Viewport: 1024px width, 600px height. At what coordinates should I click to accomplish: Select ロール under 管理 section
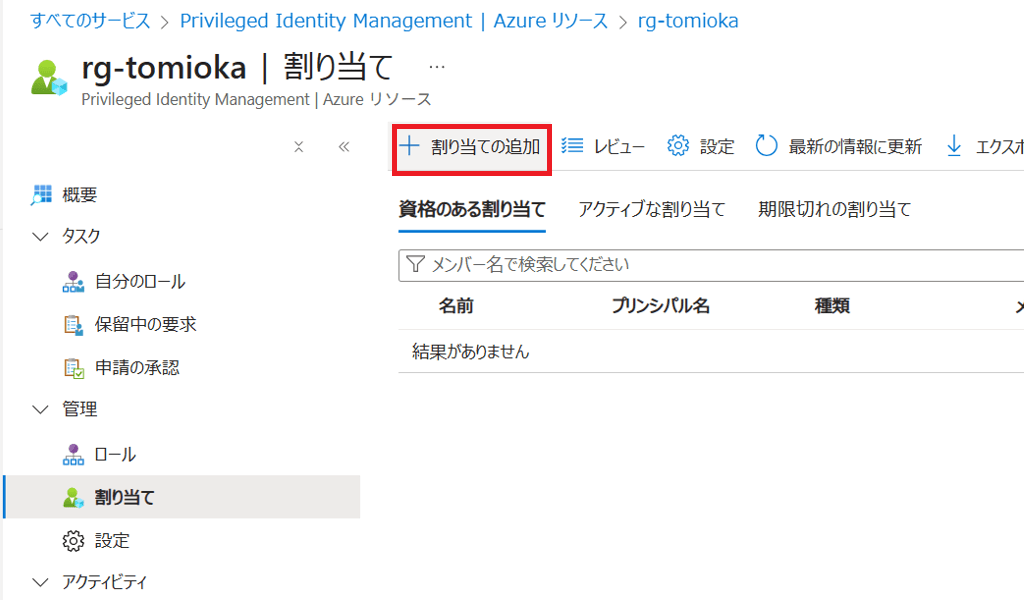click(115, 455)
